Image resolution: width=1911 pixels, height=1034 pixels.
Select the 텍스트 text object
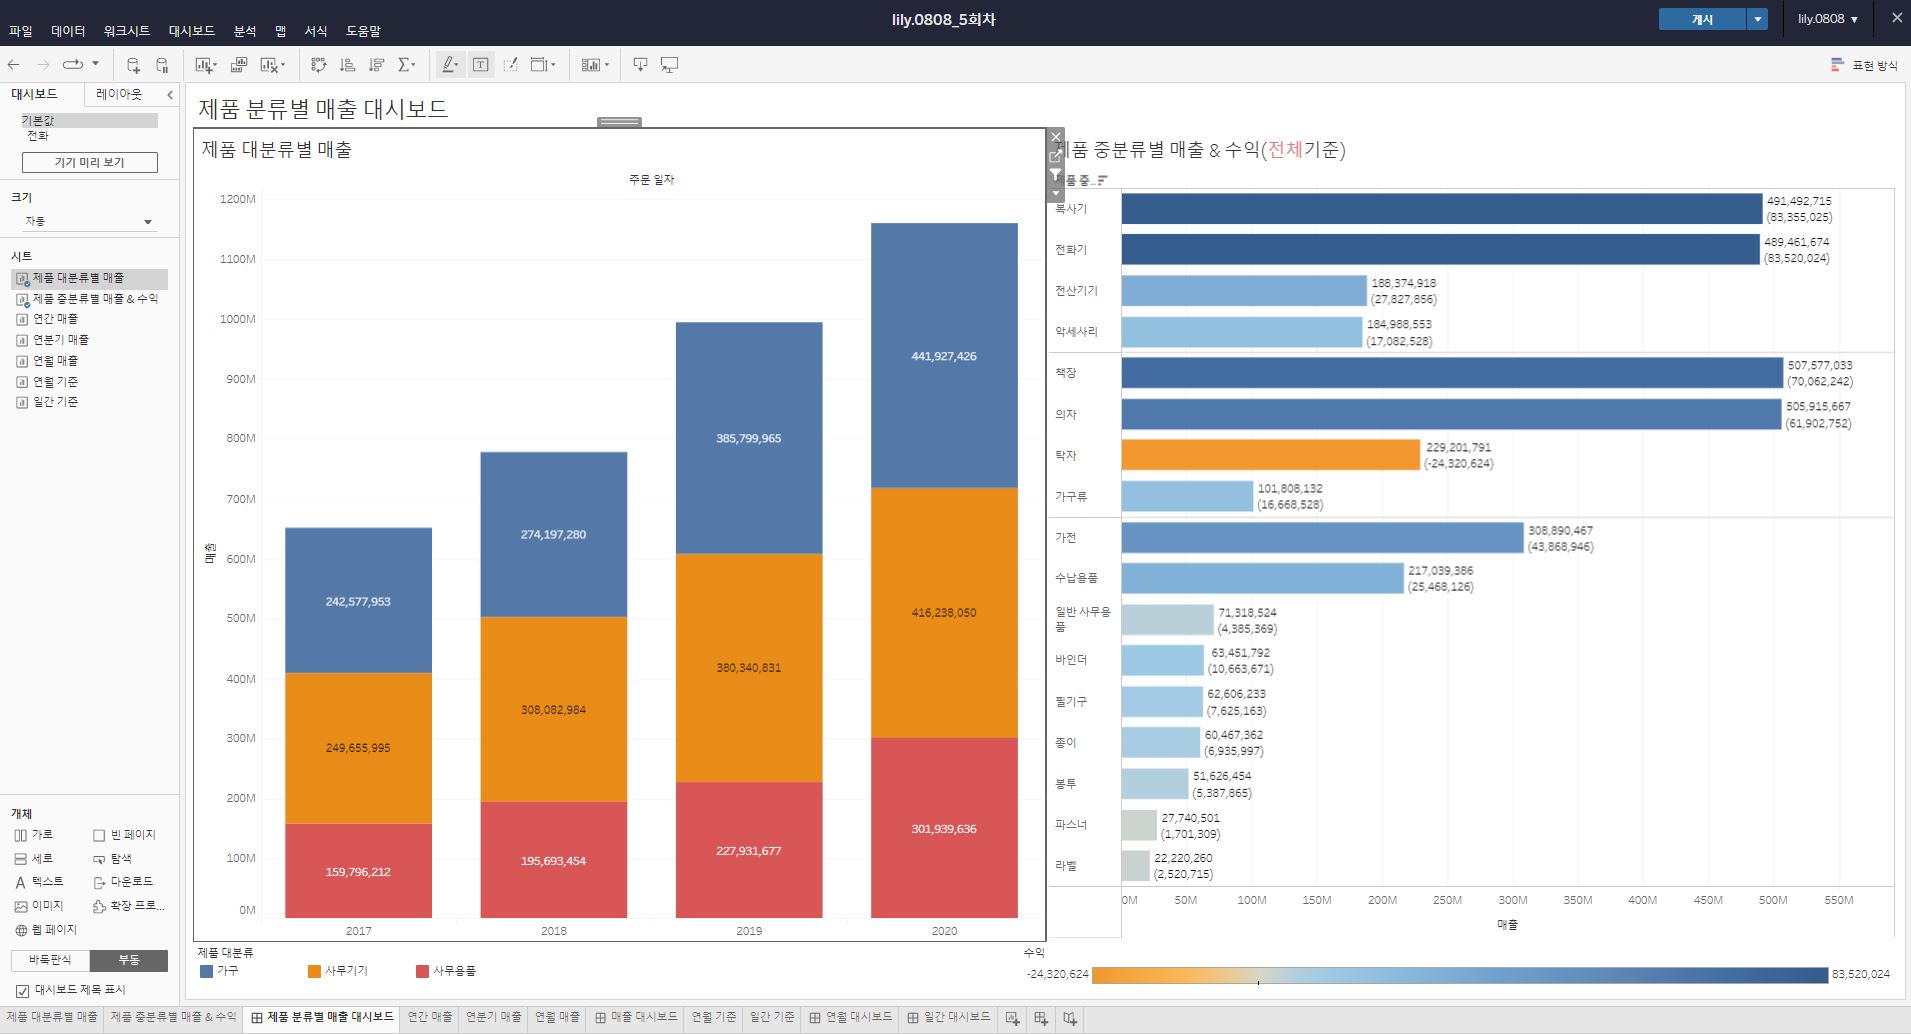coord(39,882)
